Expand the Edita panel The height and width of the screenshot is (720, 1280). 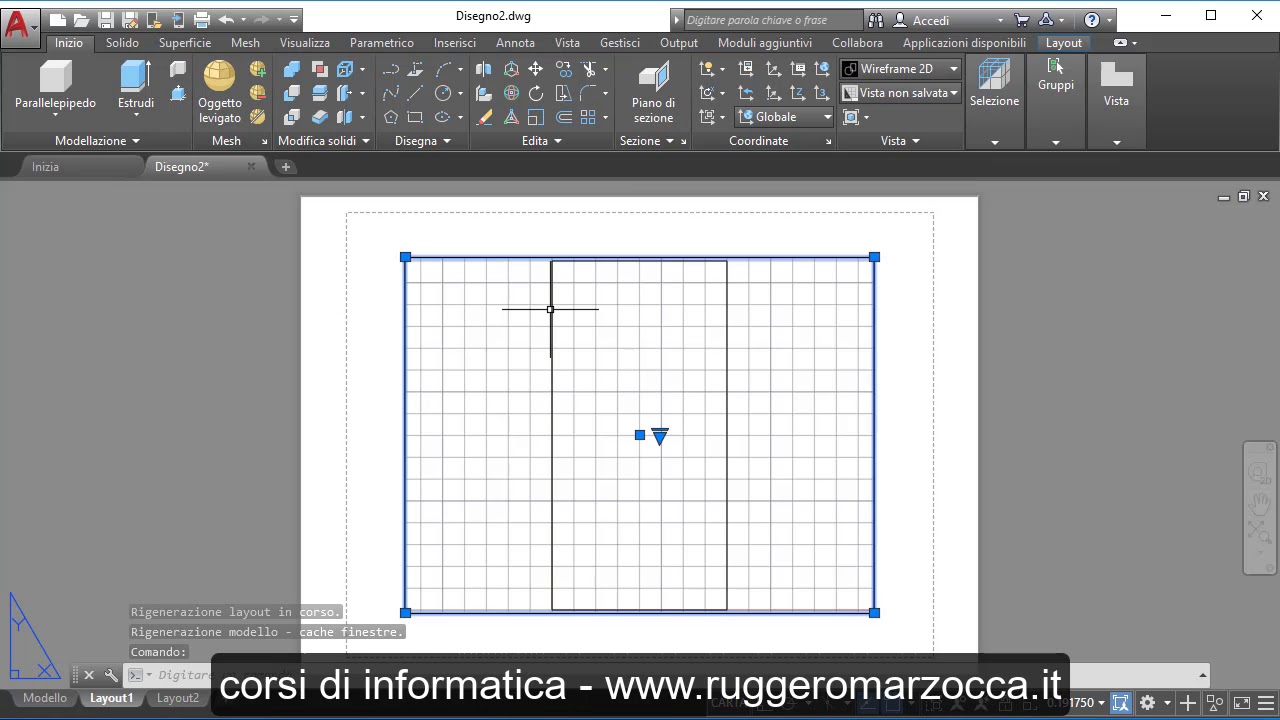541,141
